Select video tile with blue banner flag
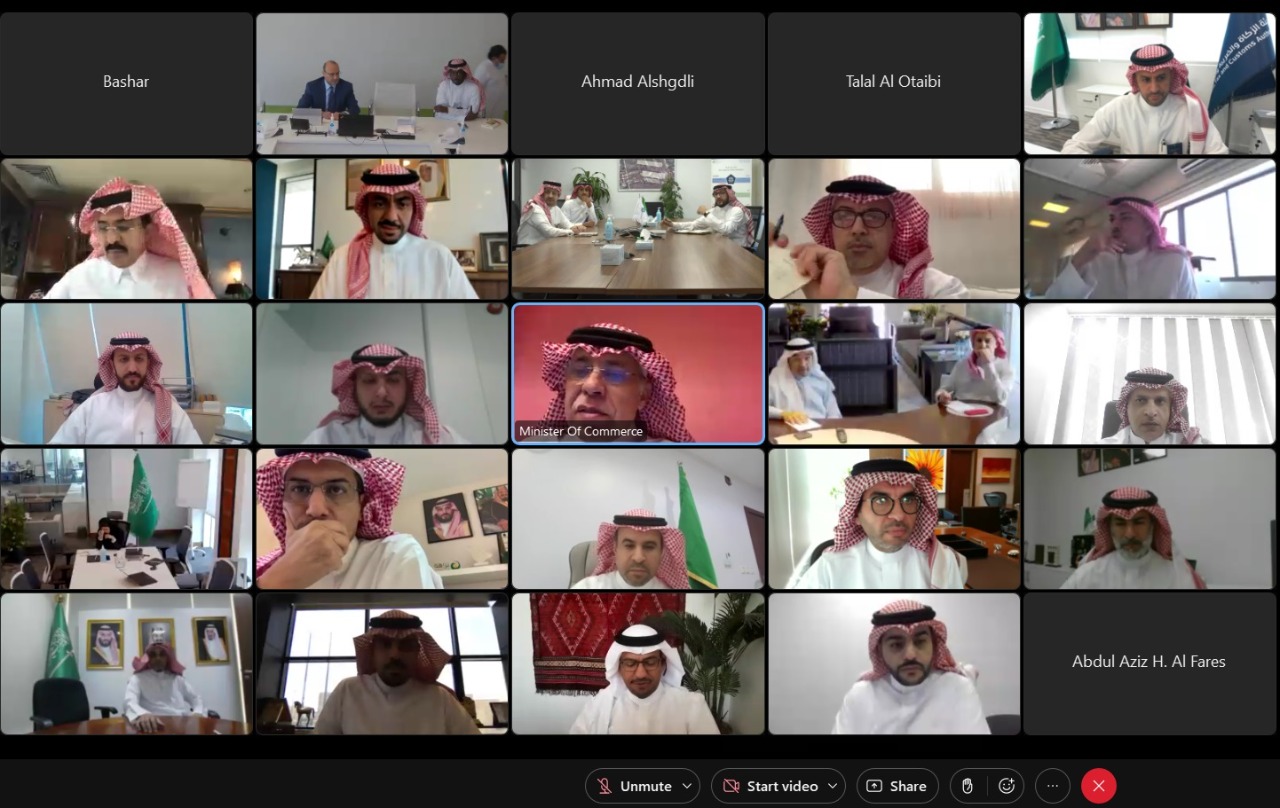Screen dimensions: 1280x808 click(1149, 82)
